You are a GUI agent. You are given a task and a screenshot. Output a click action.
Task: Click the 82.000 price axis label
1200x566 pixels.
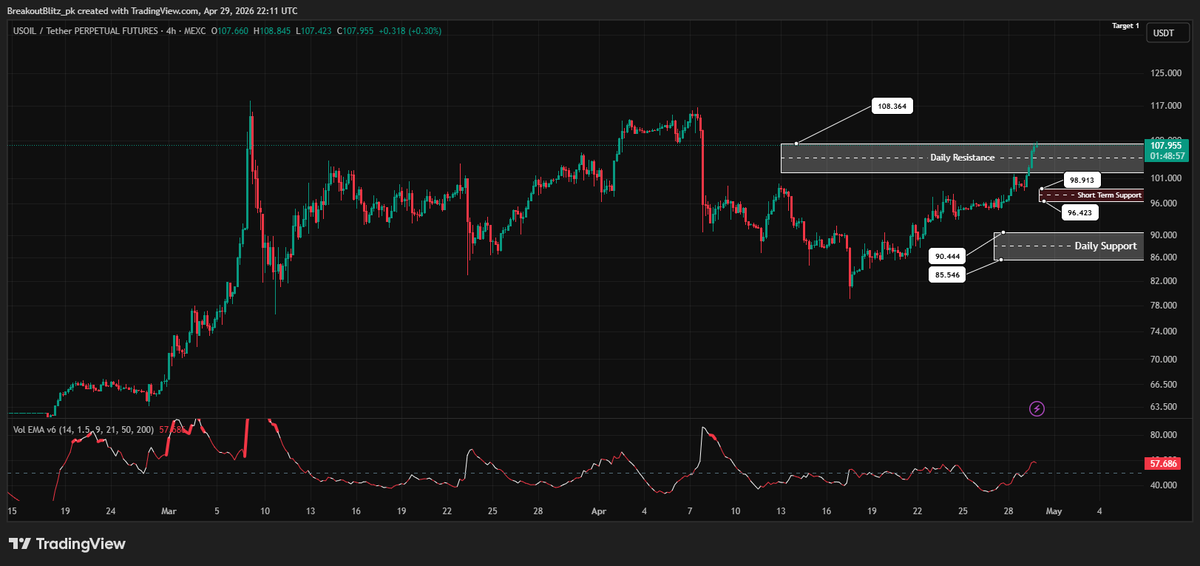point(1164,280)
